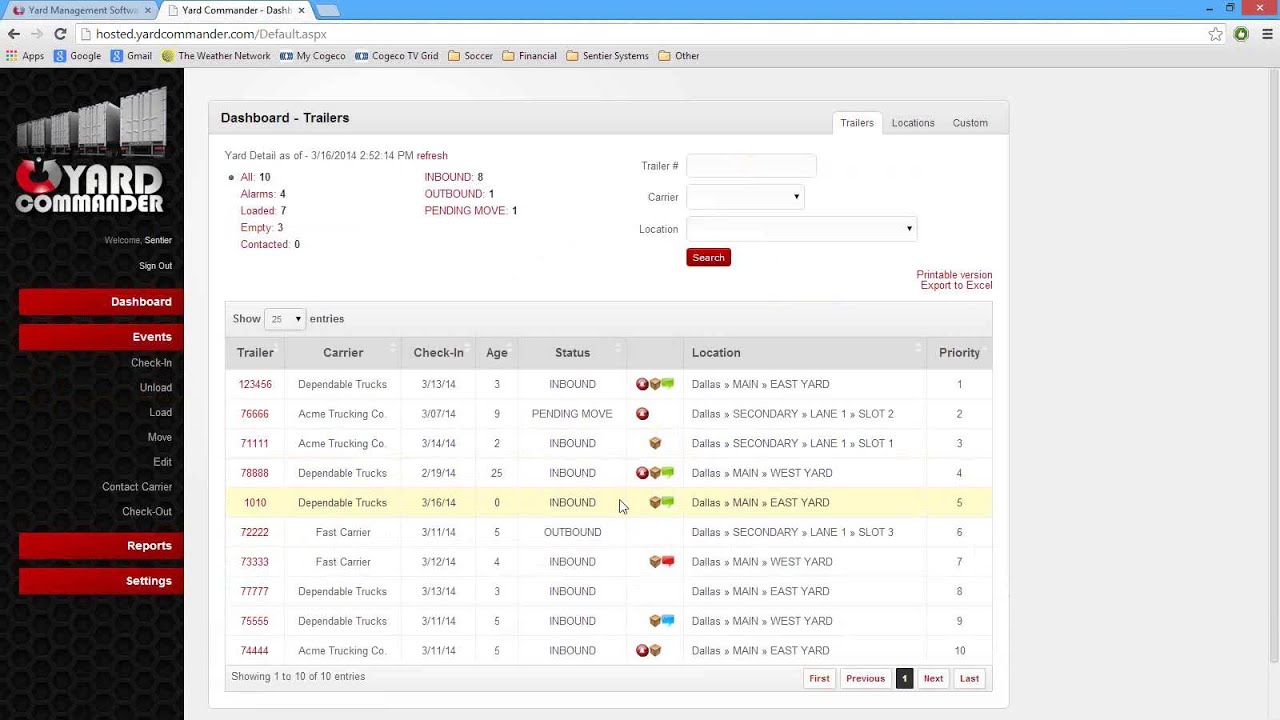Open the Printable version link
1280x720 pixels.
(954, 275)
